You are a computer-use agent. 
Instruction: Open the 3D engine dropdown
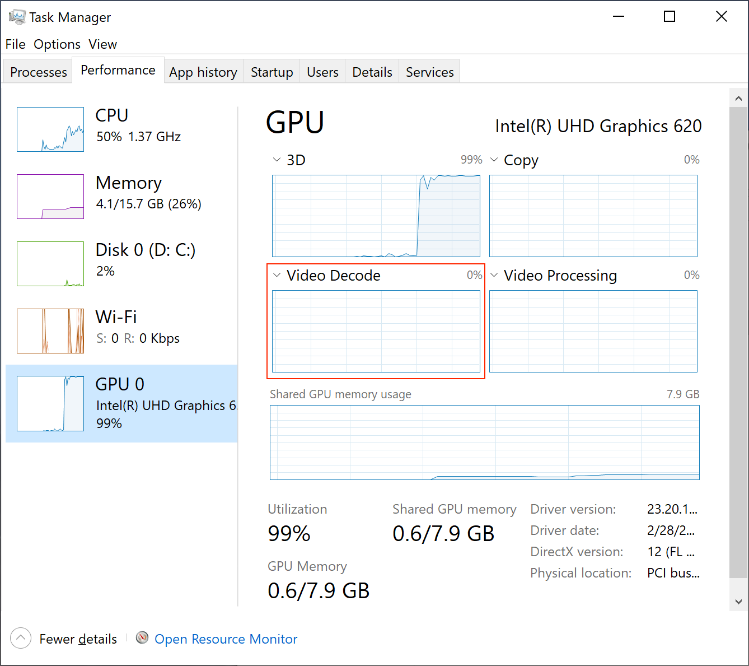pyautogui.click(x=277, y=160)
